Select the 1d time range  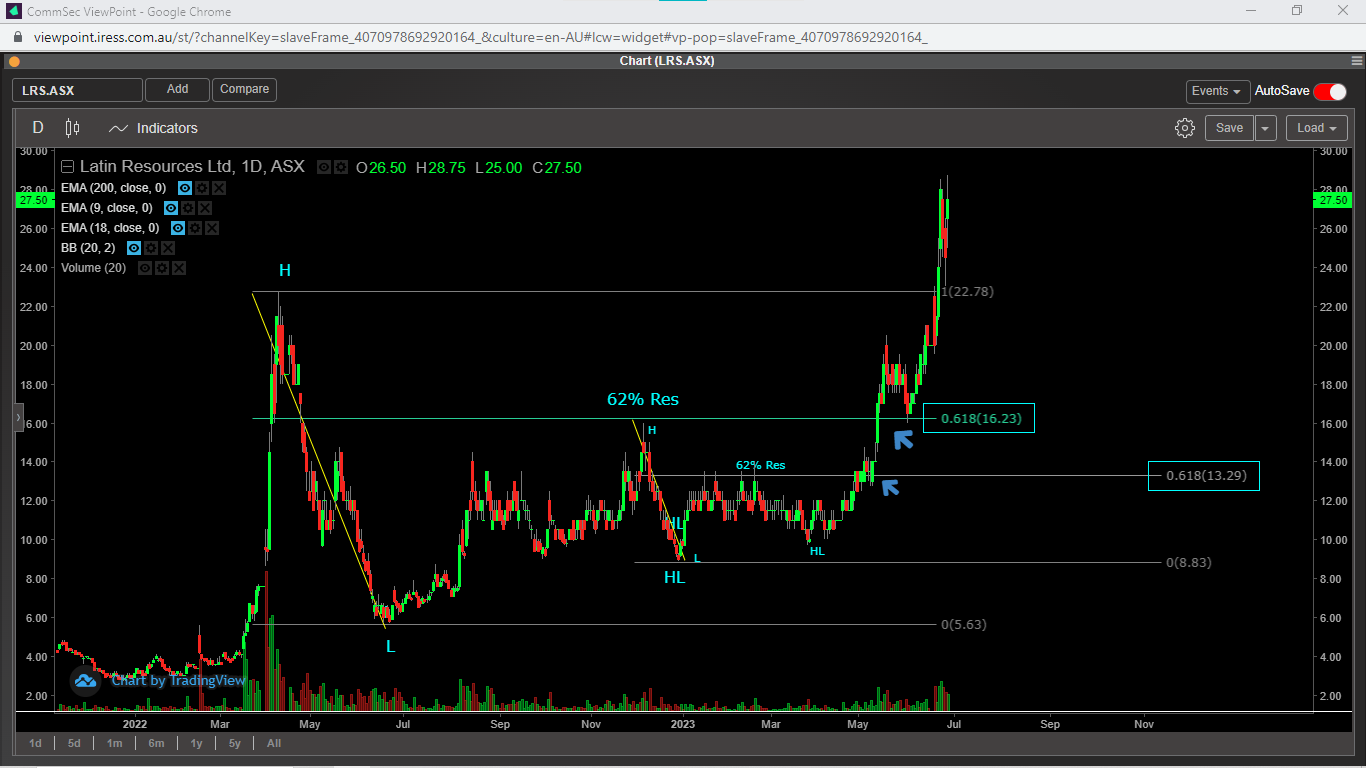point(35,743)
